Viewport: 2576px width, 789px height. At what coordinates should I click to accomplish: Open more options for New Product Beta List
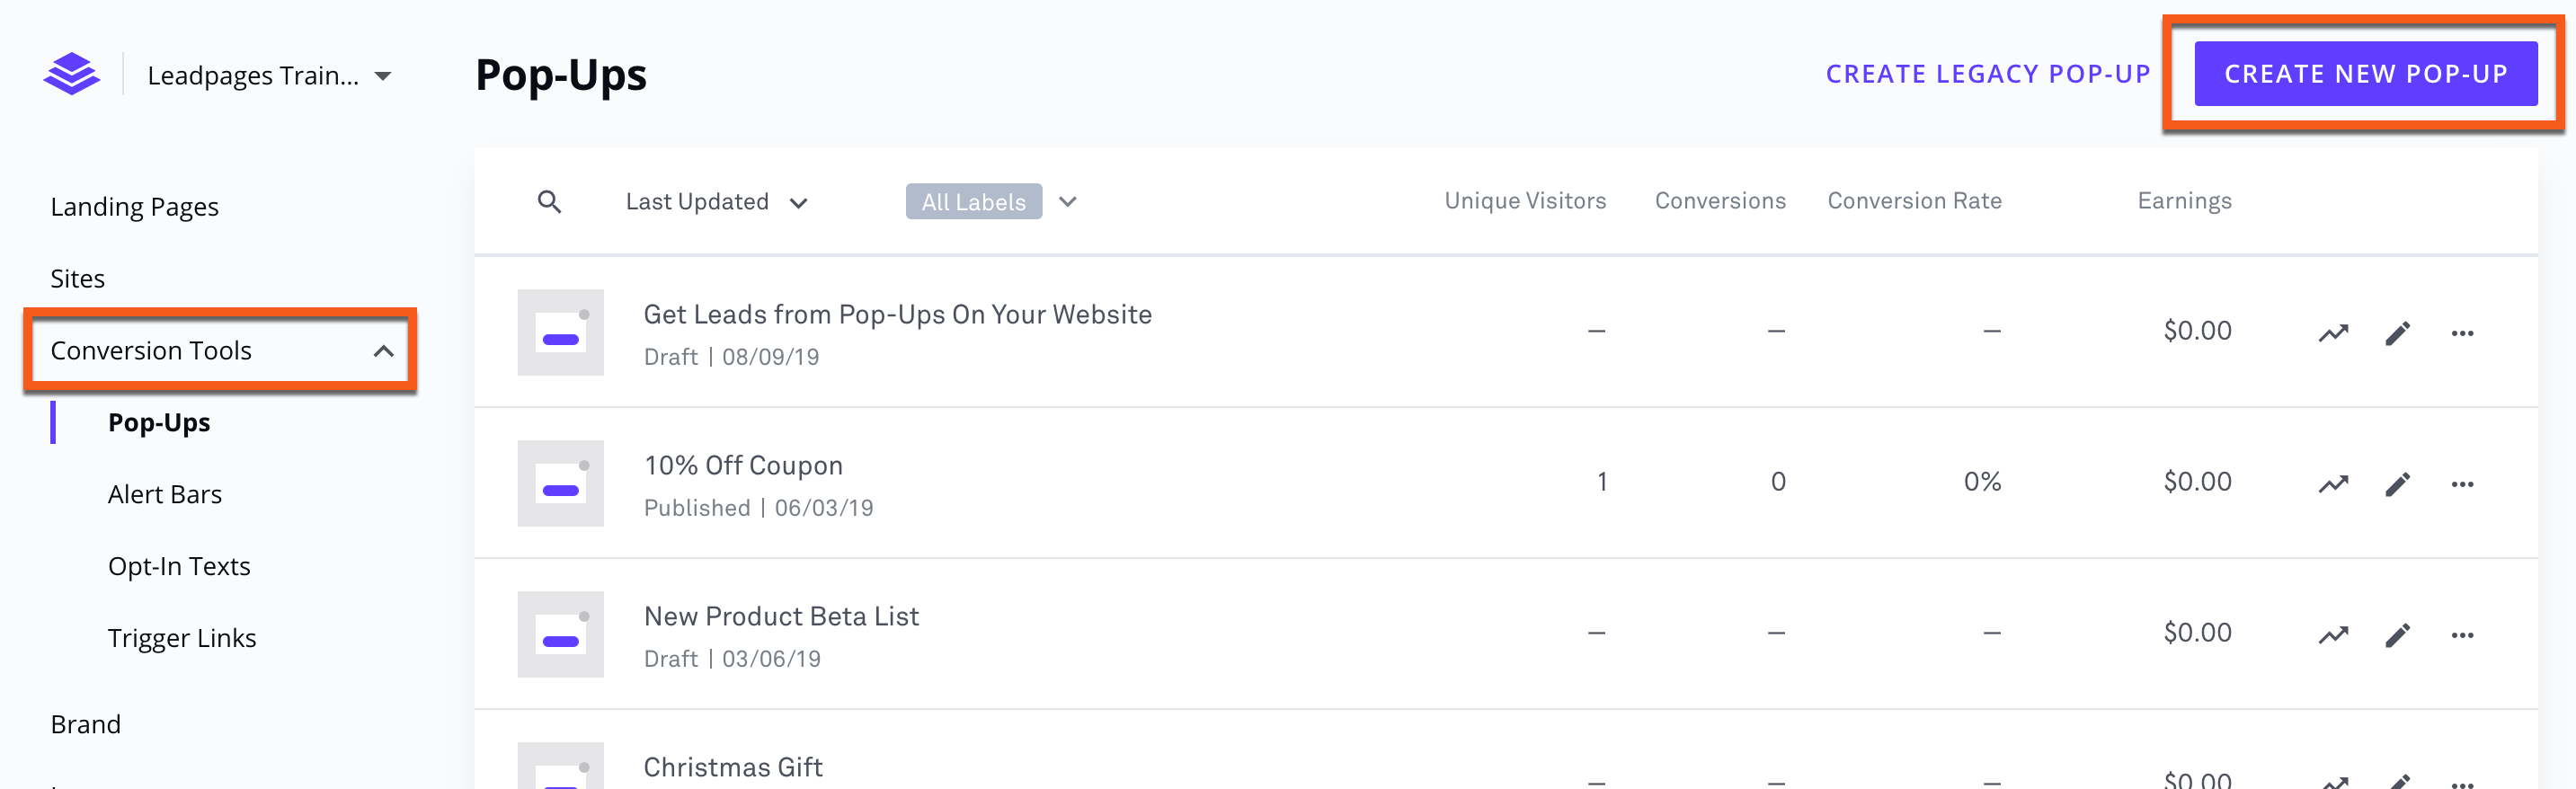point(2464,634)
